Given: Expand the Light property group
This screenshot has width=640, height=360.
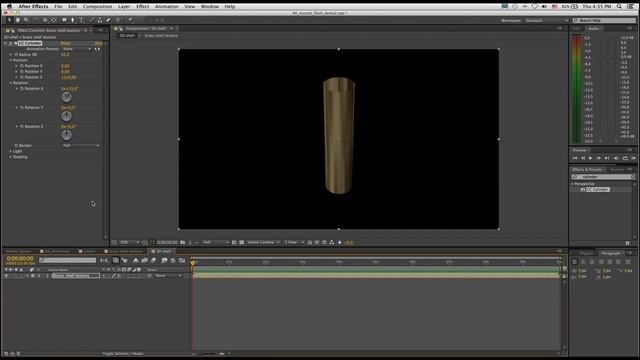Looking at the screenshot, I should coord(11,151).
